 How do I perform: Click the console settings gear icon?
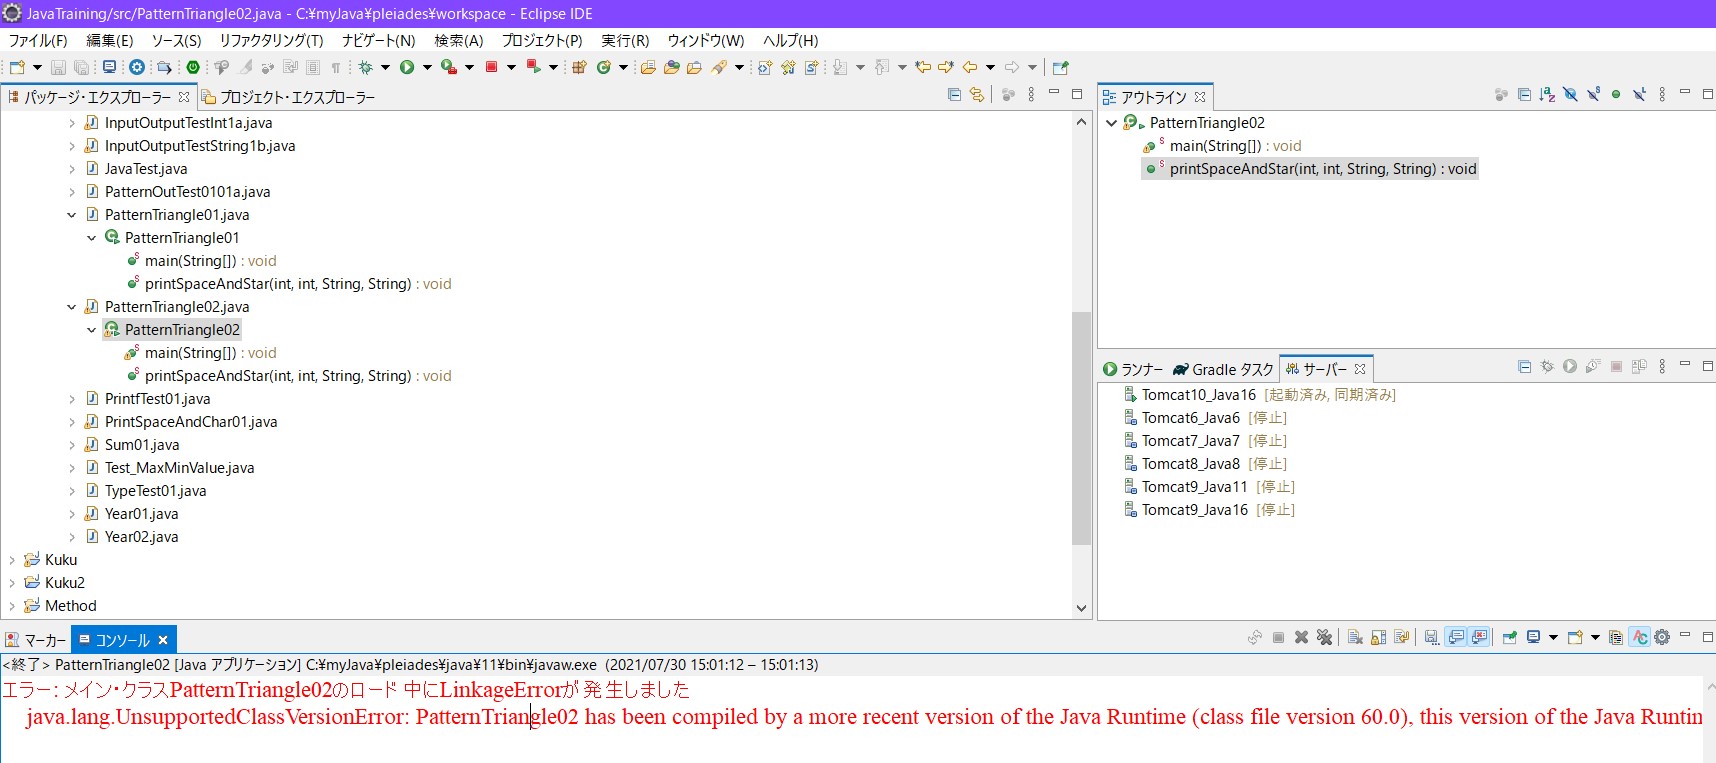[1662, 637]
